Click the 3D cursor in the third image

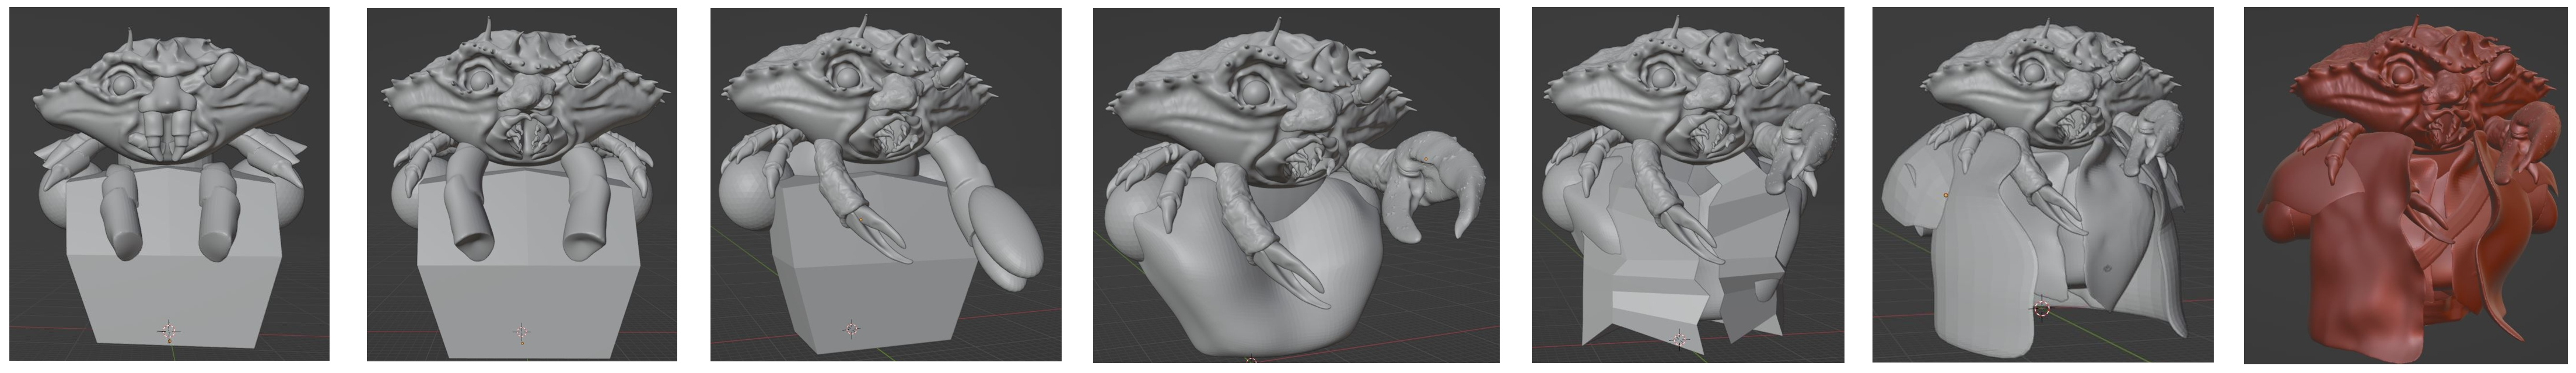pyautogui.click(x=851, y=328)
